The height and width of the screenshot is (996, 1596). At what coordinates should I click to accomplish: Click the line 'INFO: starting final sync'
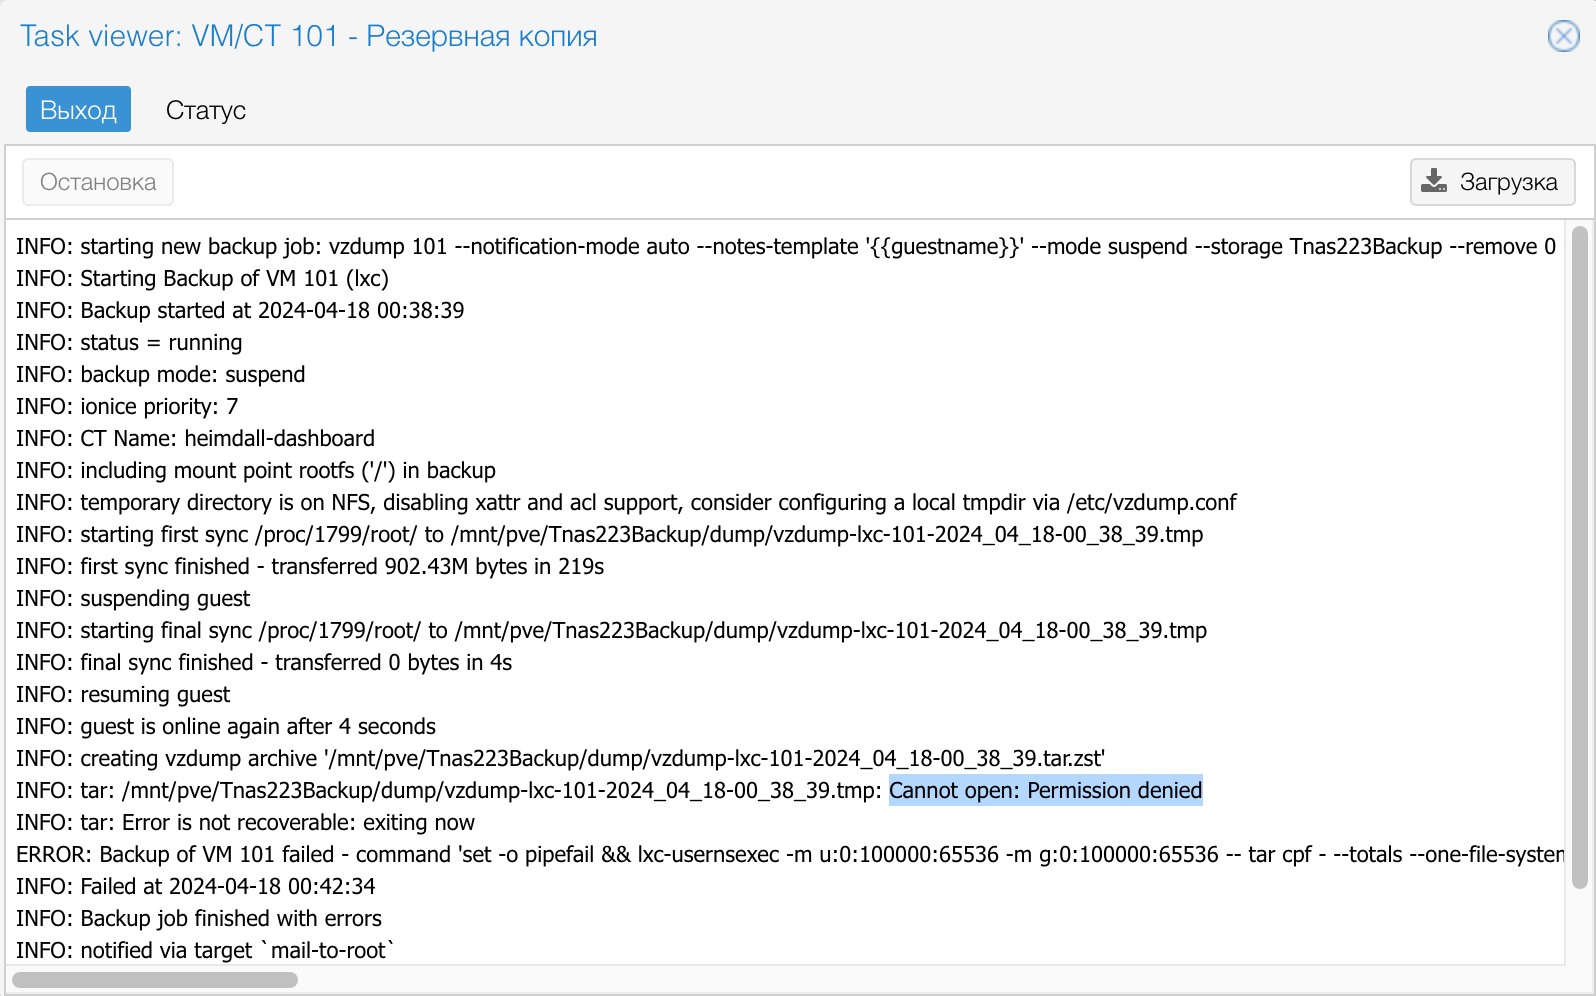(612, 630)
